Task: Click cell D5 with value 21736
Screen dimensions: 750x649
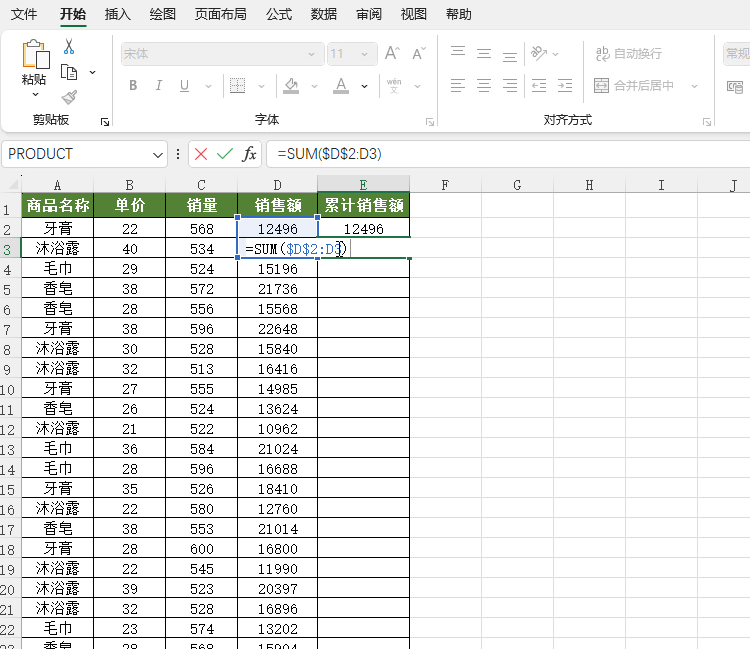Action: coord(277,289)
